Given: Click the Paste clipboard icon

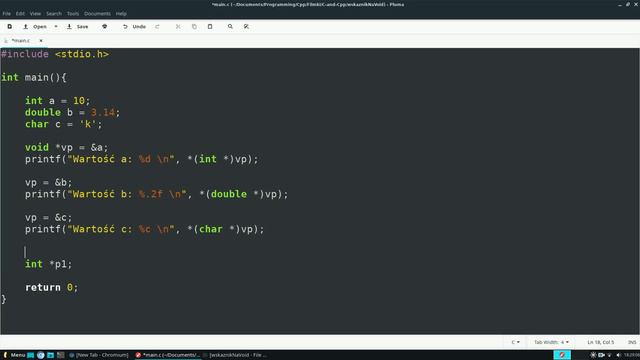Looking at the screenshot, I should (x=210, y=27).
